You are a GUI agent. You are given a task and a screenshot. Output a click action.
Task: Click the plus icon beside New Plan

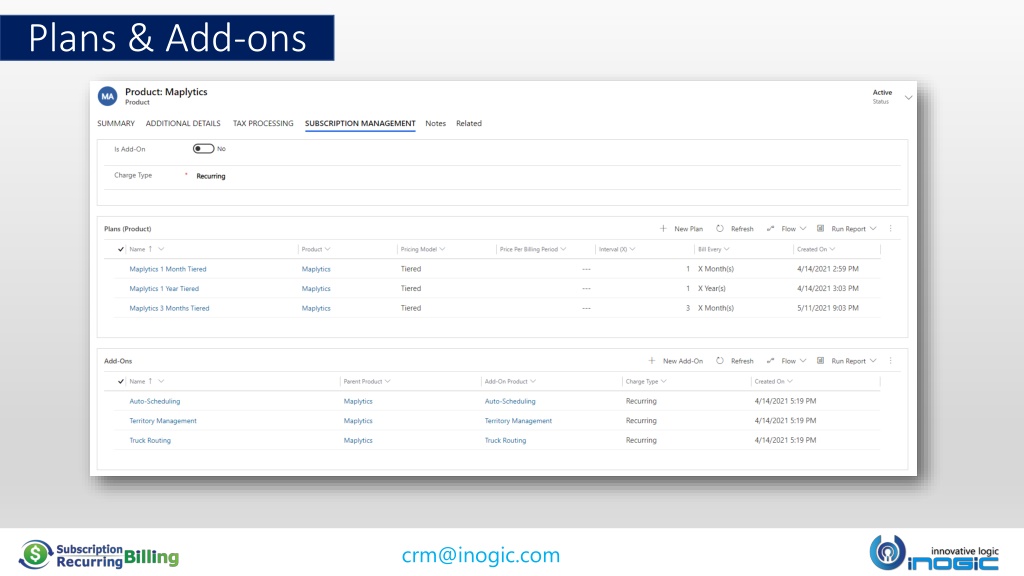point(663,229)
